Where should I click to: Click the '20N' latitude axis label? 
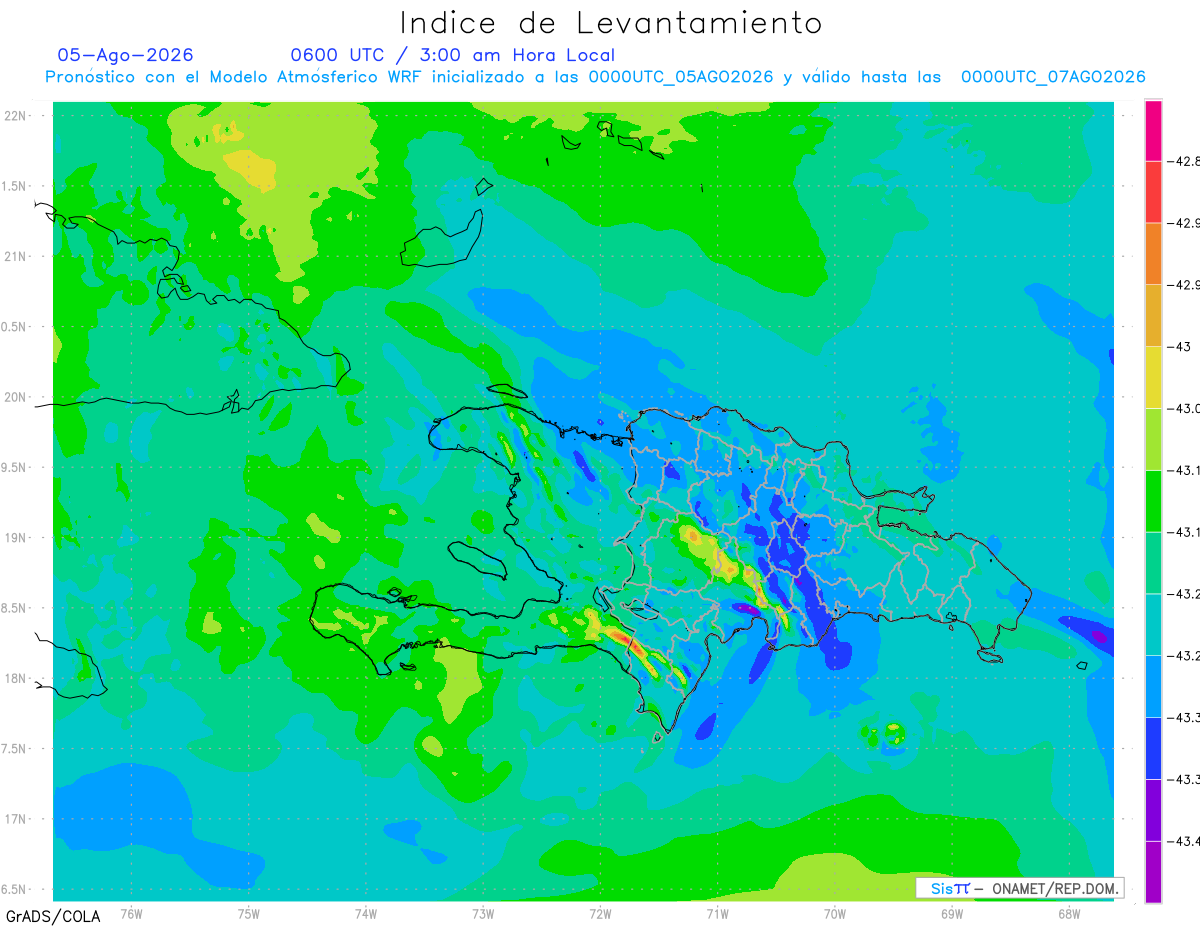pyautogui.click(x=15, y=397)
